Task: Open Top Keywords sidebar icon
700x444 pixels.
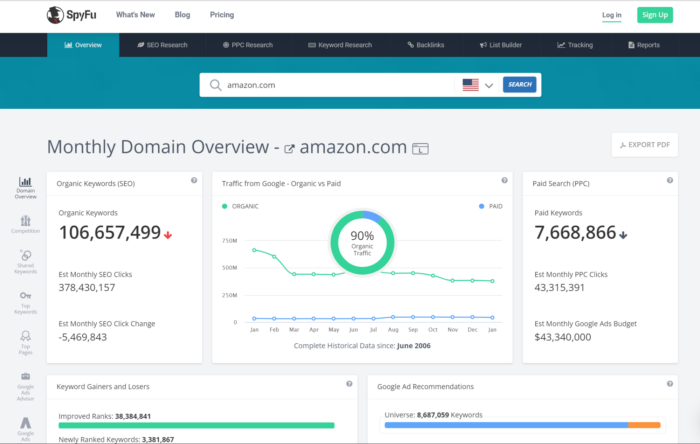Action: click(25, 300)
